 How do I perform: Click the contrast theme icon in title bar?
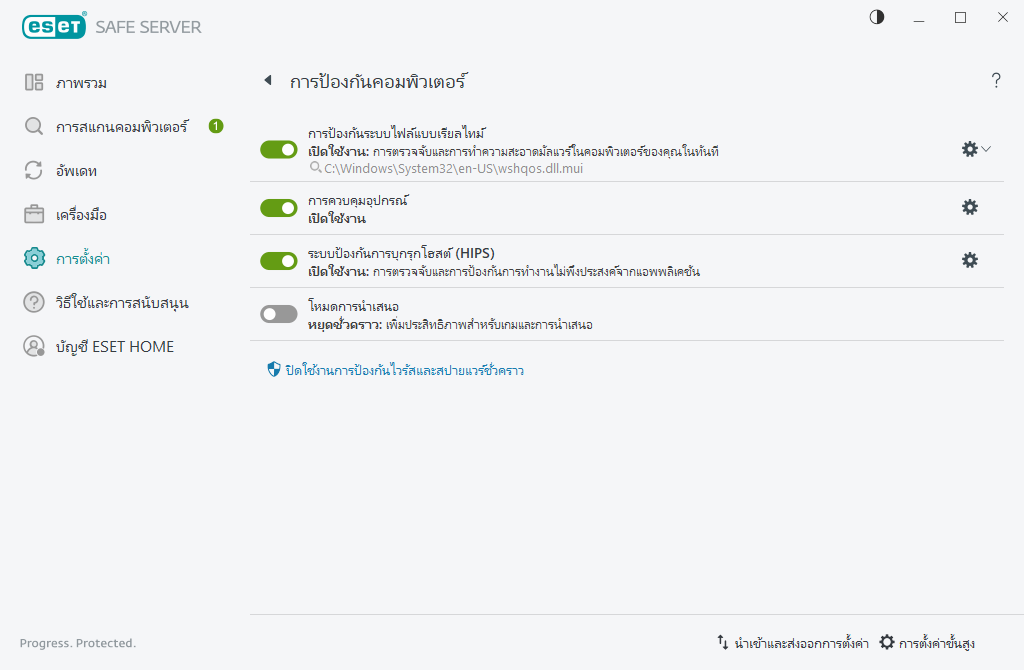click(876, 17)
